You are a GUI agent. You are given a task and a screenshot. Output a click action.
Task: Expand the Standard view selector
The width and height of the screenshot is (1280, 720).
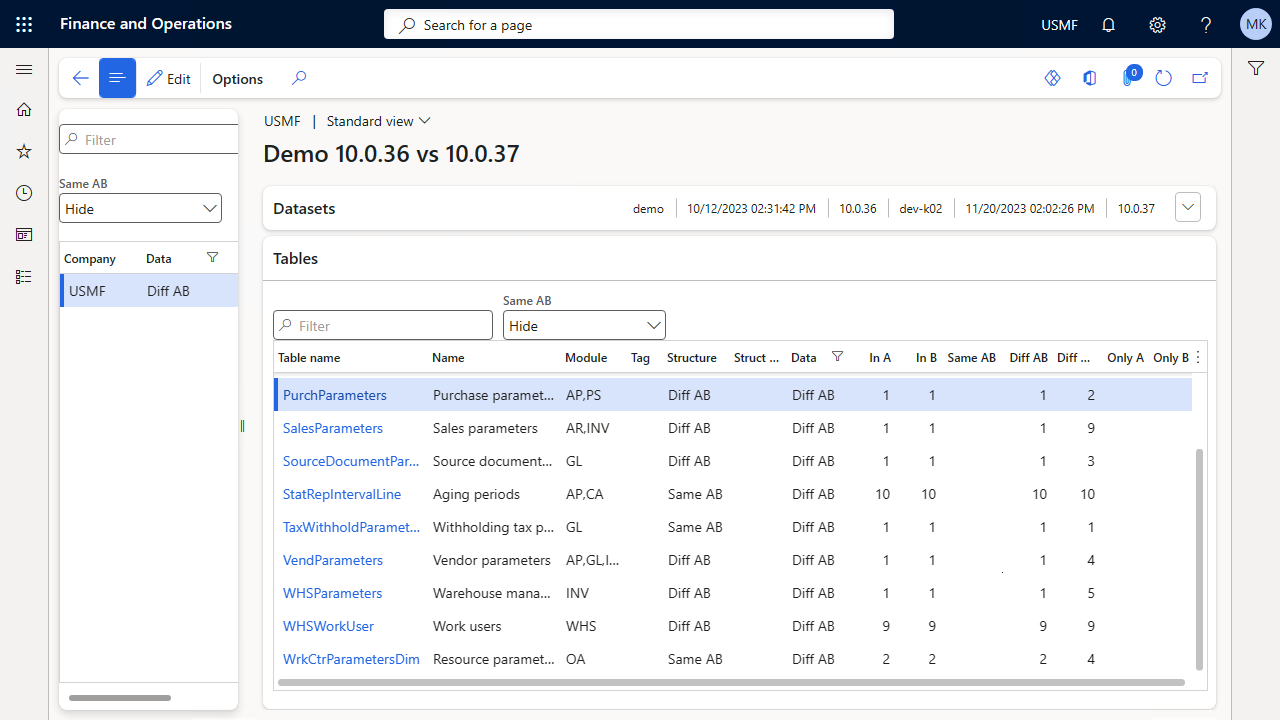tap(378, 121)
